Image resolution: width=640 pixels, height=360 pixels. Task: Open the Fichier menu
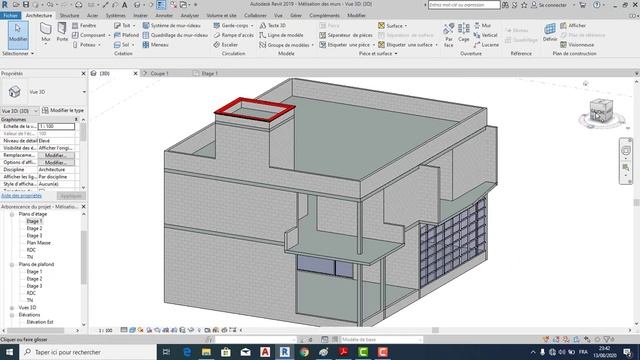coord(10,16)
